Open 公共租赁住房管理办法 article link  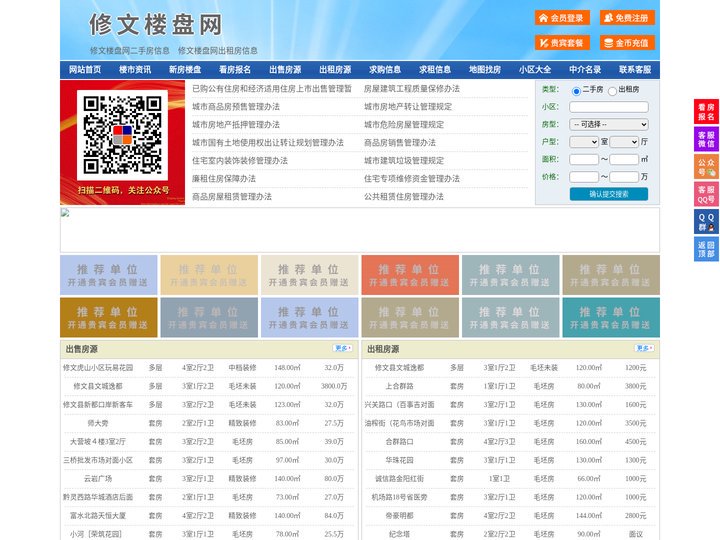point(404,197)
